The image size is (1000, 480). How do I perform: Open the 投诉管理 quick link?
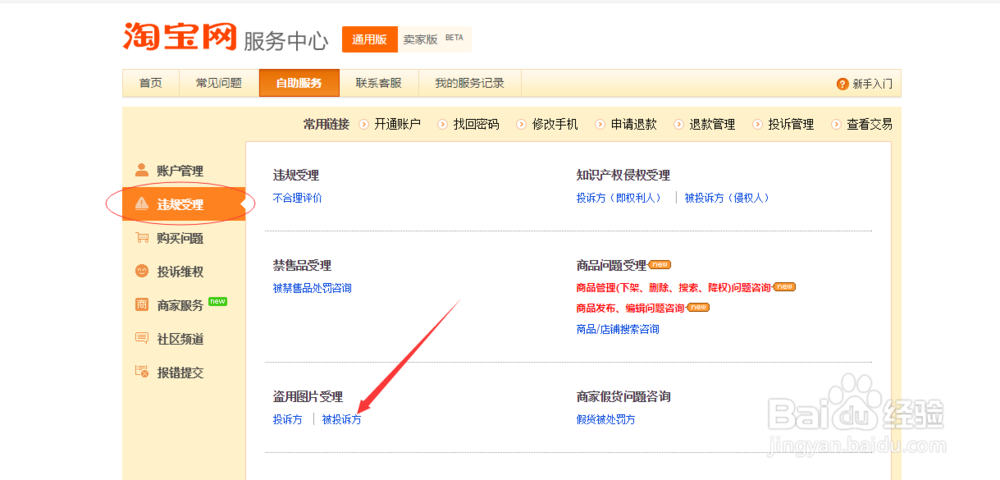[791, 124]
